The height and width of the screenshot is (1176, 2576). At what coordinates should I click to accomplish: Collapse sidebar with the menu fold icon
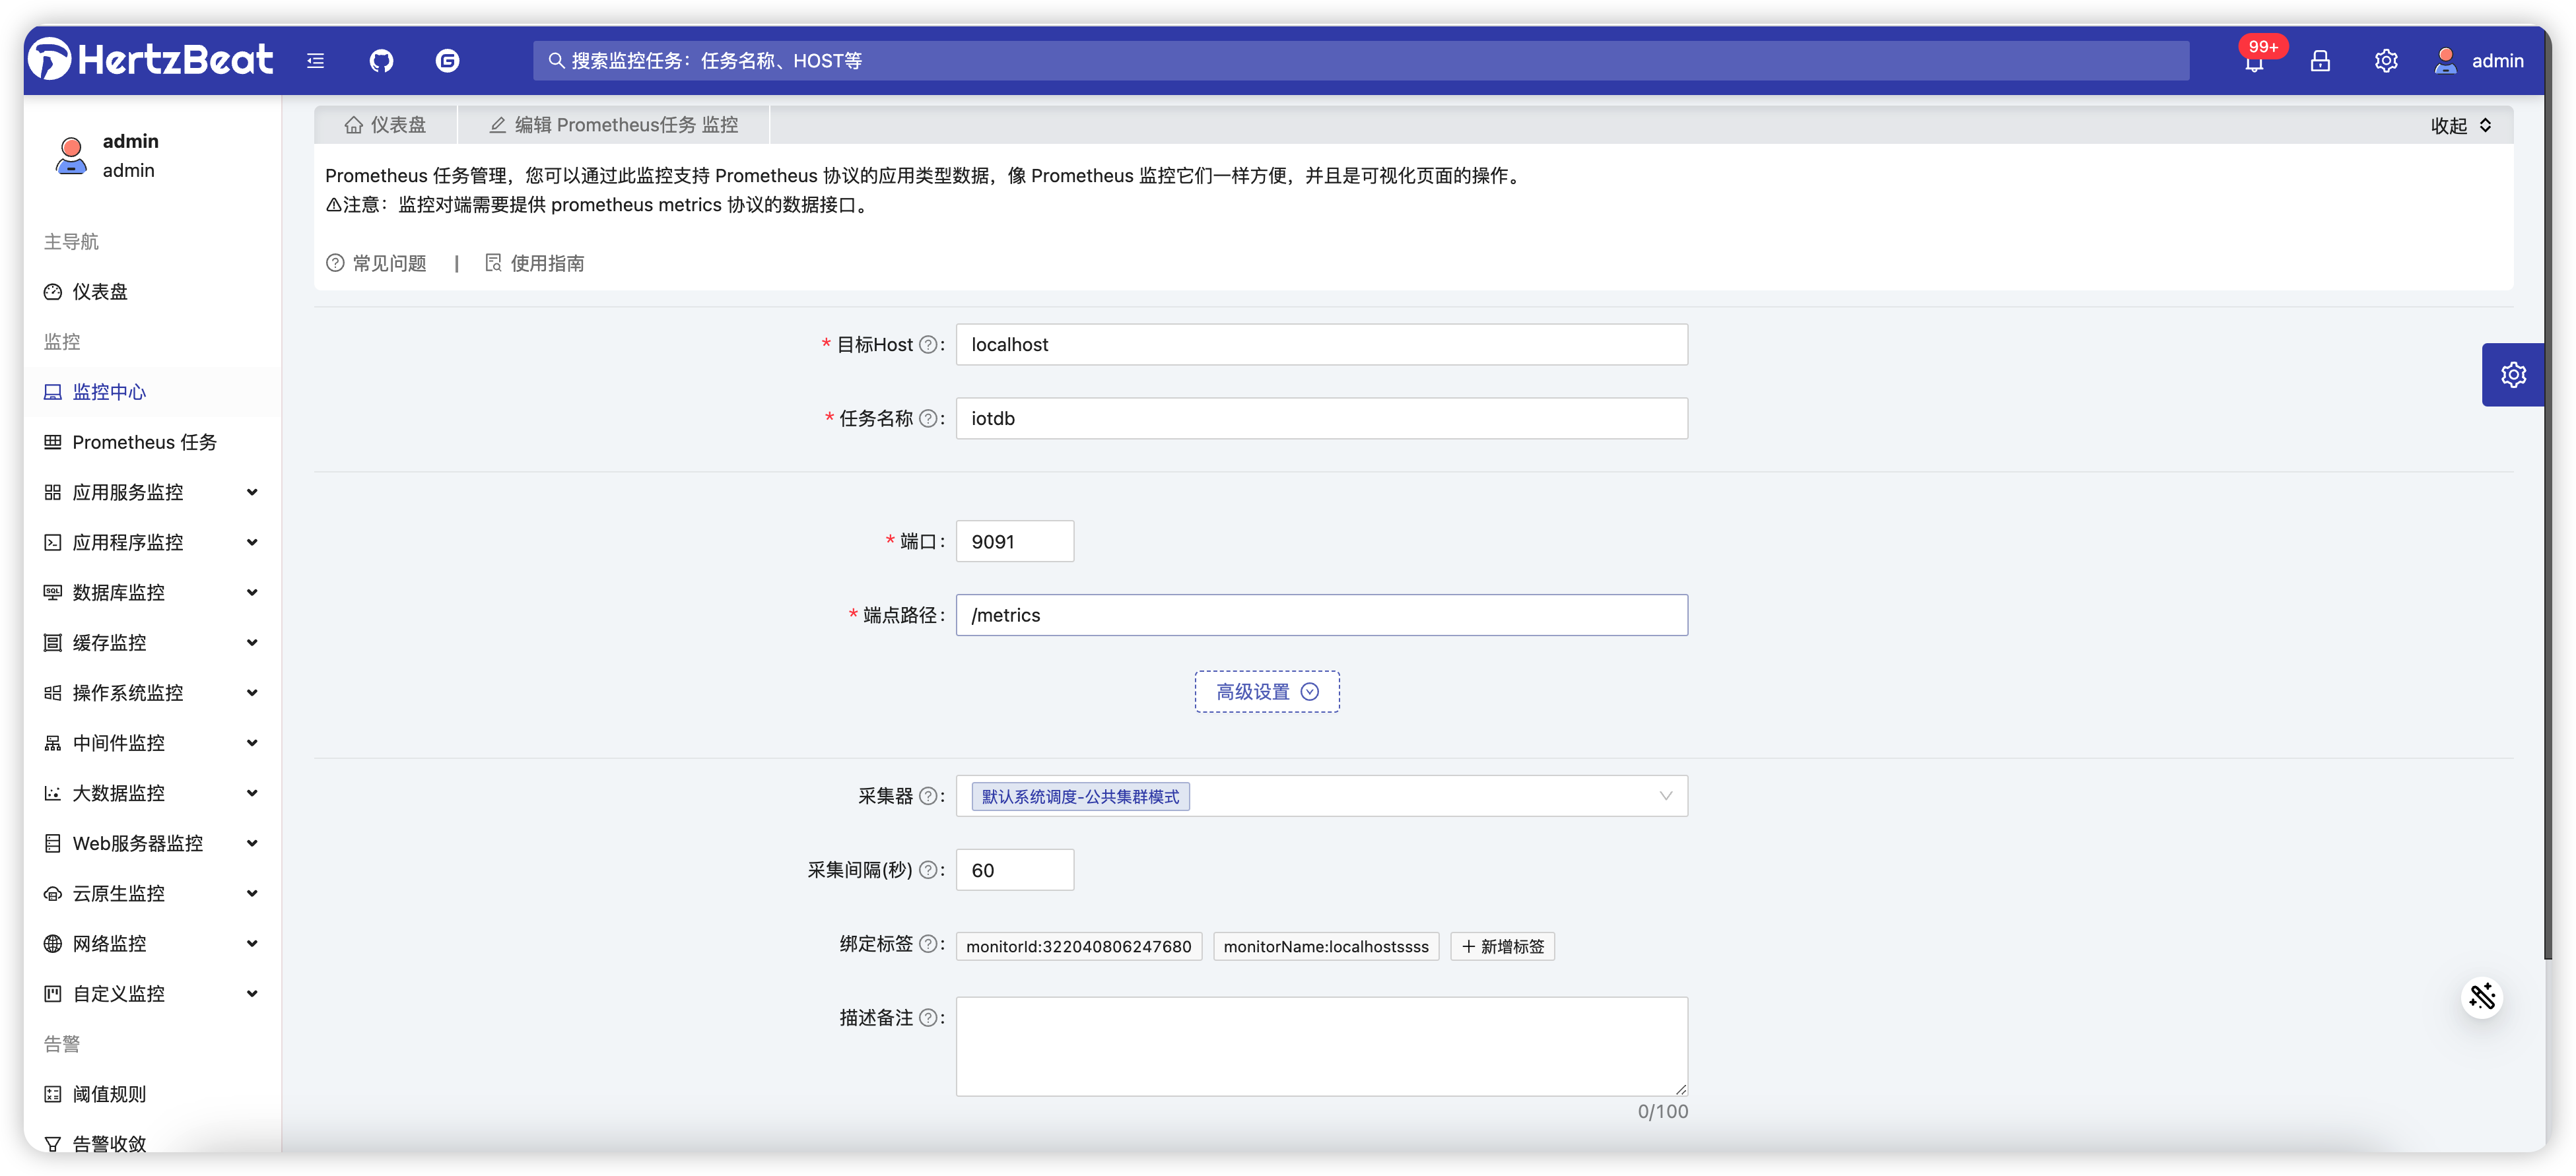tap(315, 61)
